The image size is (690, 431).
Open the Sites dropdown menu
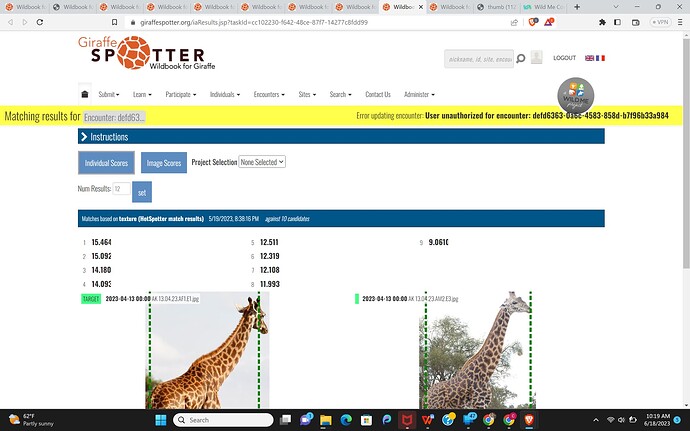[307, 94]
